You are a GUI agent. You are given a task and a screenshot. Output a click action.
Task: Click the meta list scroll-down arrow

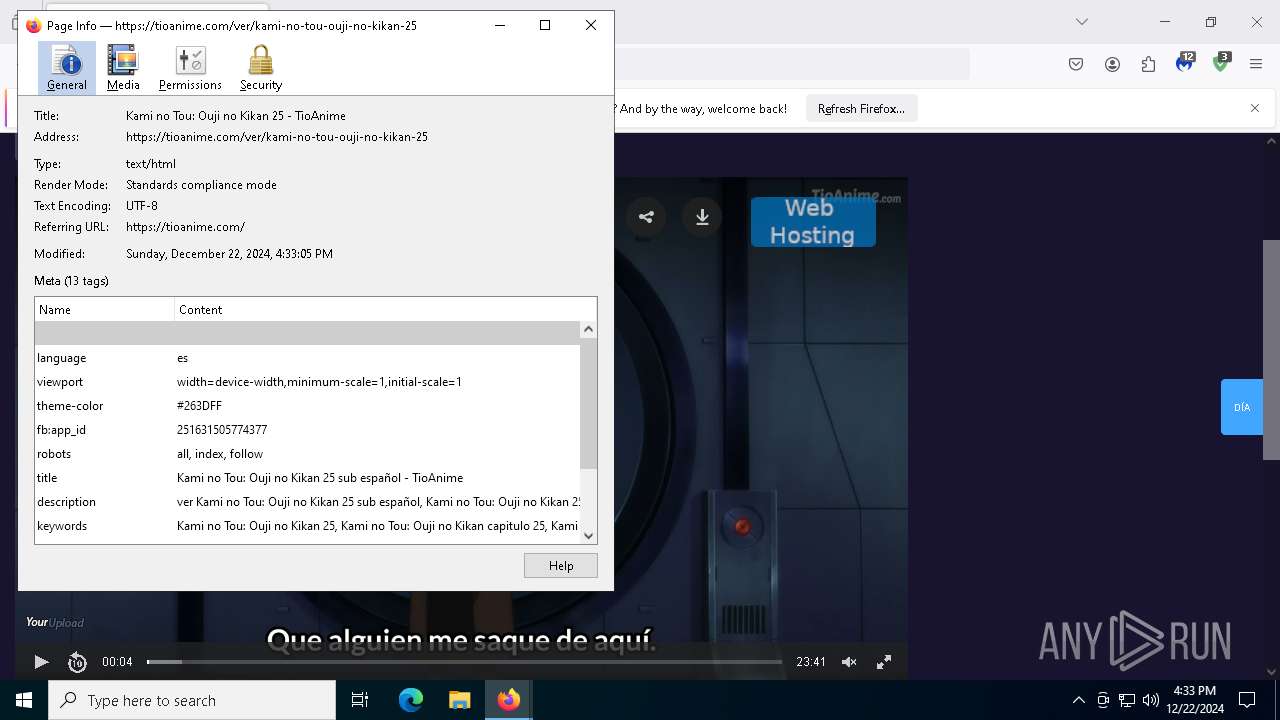coord(588,535)
